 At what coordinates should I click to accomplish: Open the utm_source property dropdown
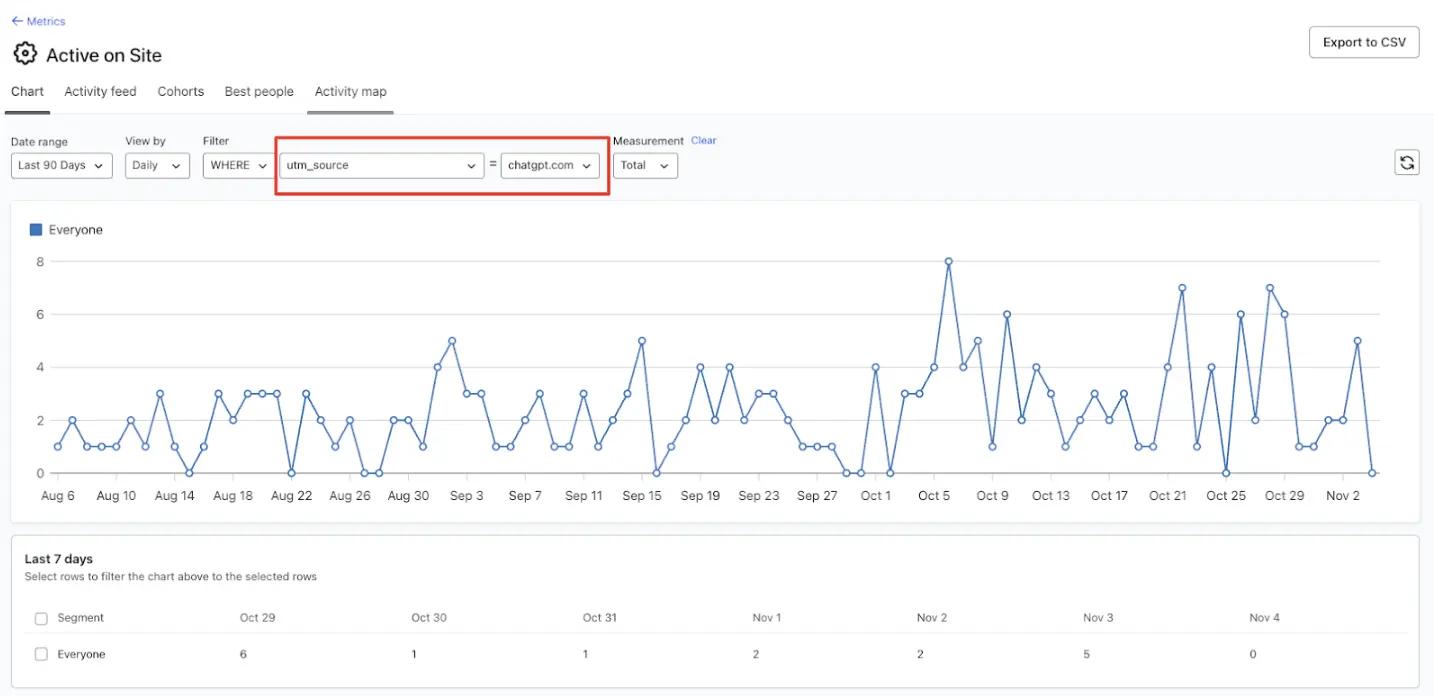pos(380,165)
